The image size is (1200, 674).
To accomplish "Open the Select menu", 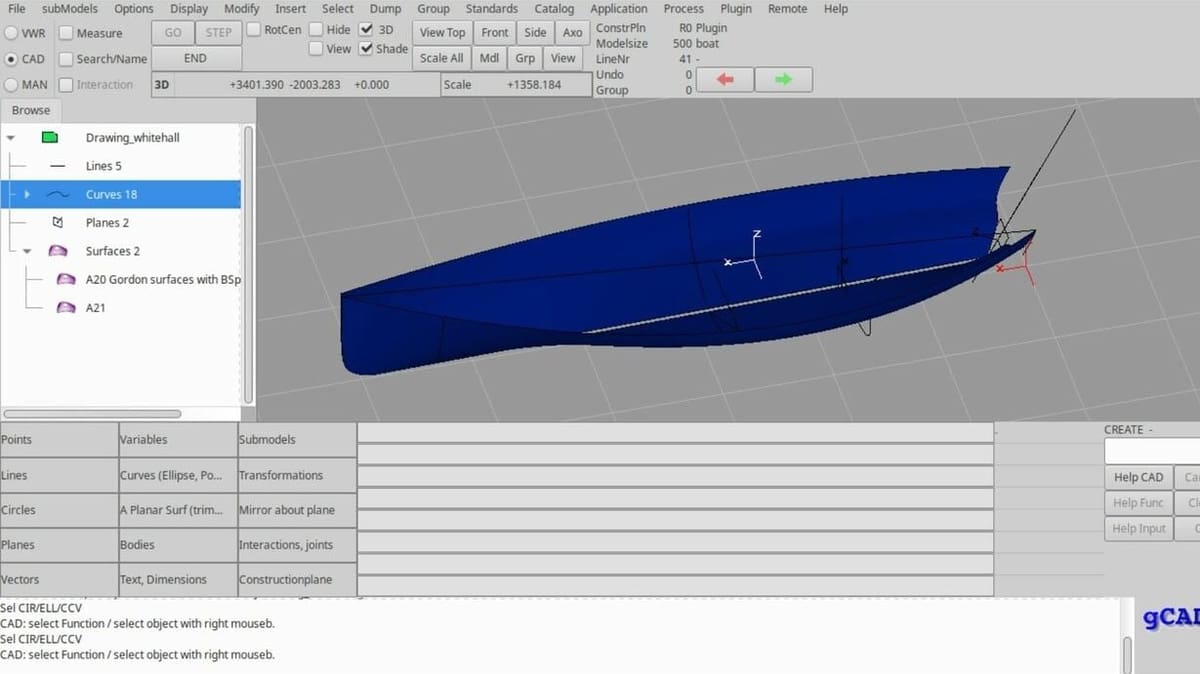I will click(338, 9).
